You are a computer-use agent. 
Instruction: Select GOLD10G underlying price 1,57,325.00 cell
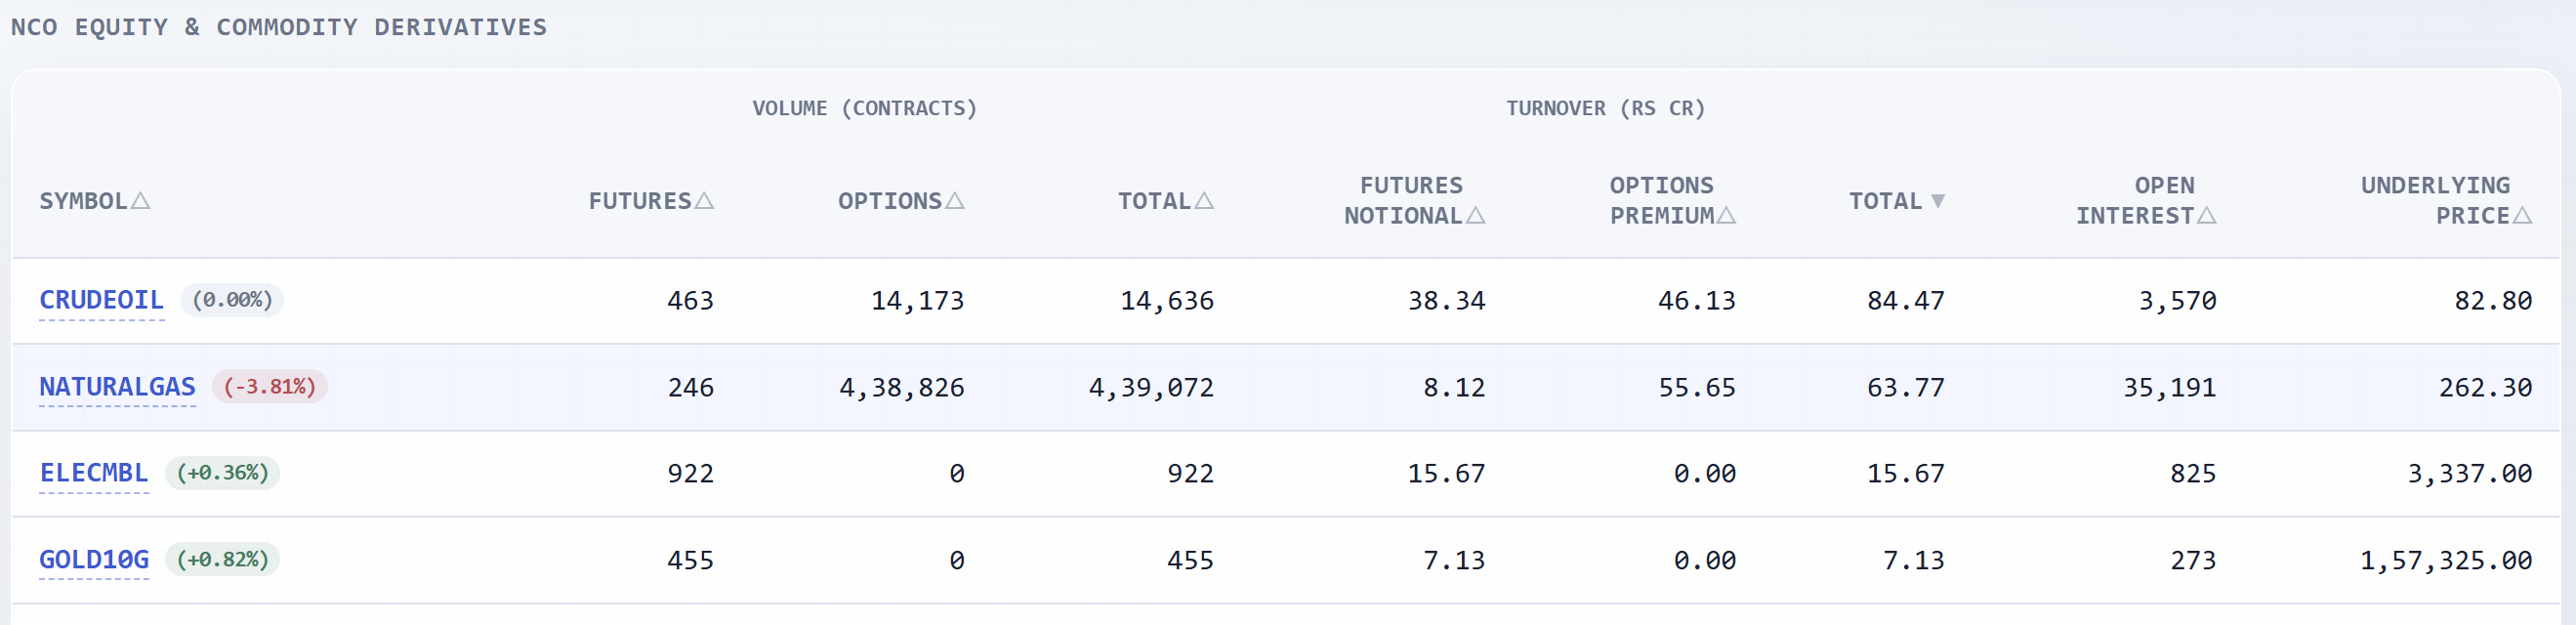pyautogui.click(x=2446, y=561)
